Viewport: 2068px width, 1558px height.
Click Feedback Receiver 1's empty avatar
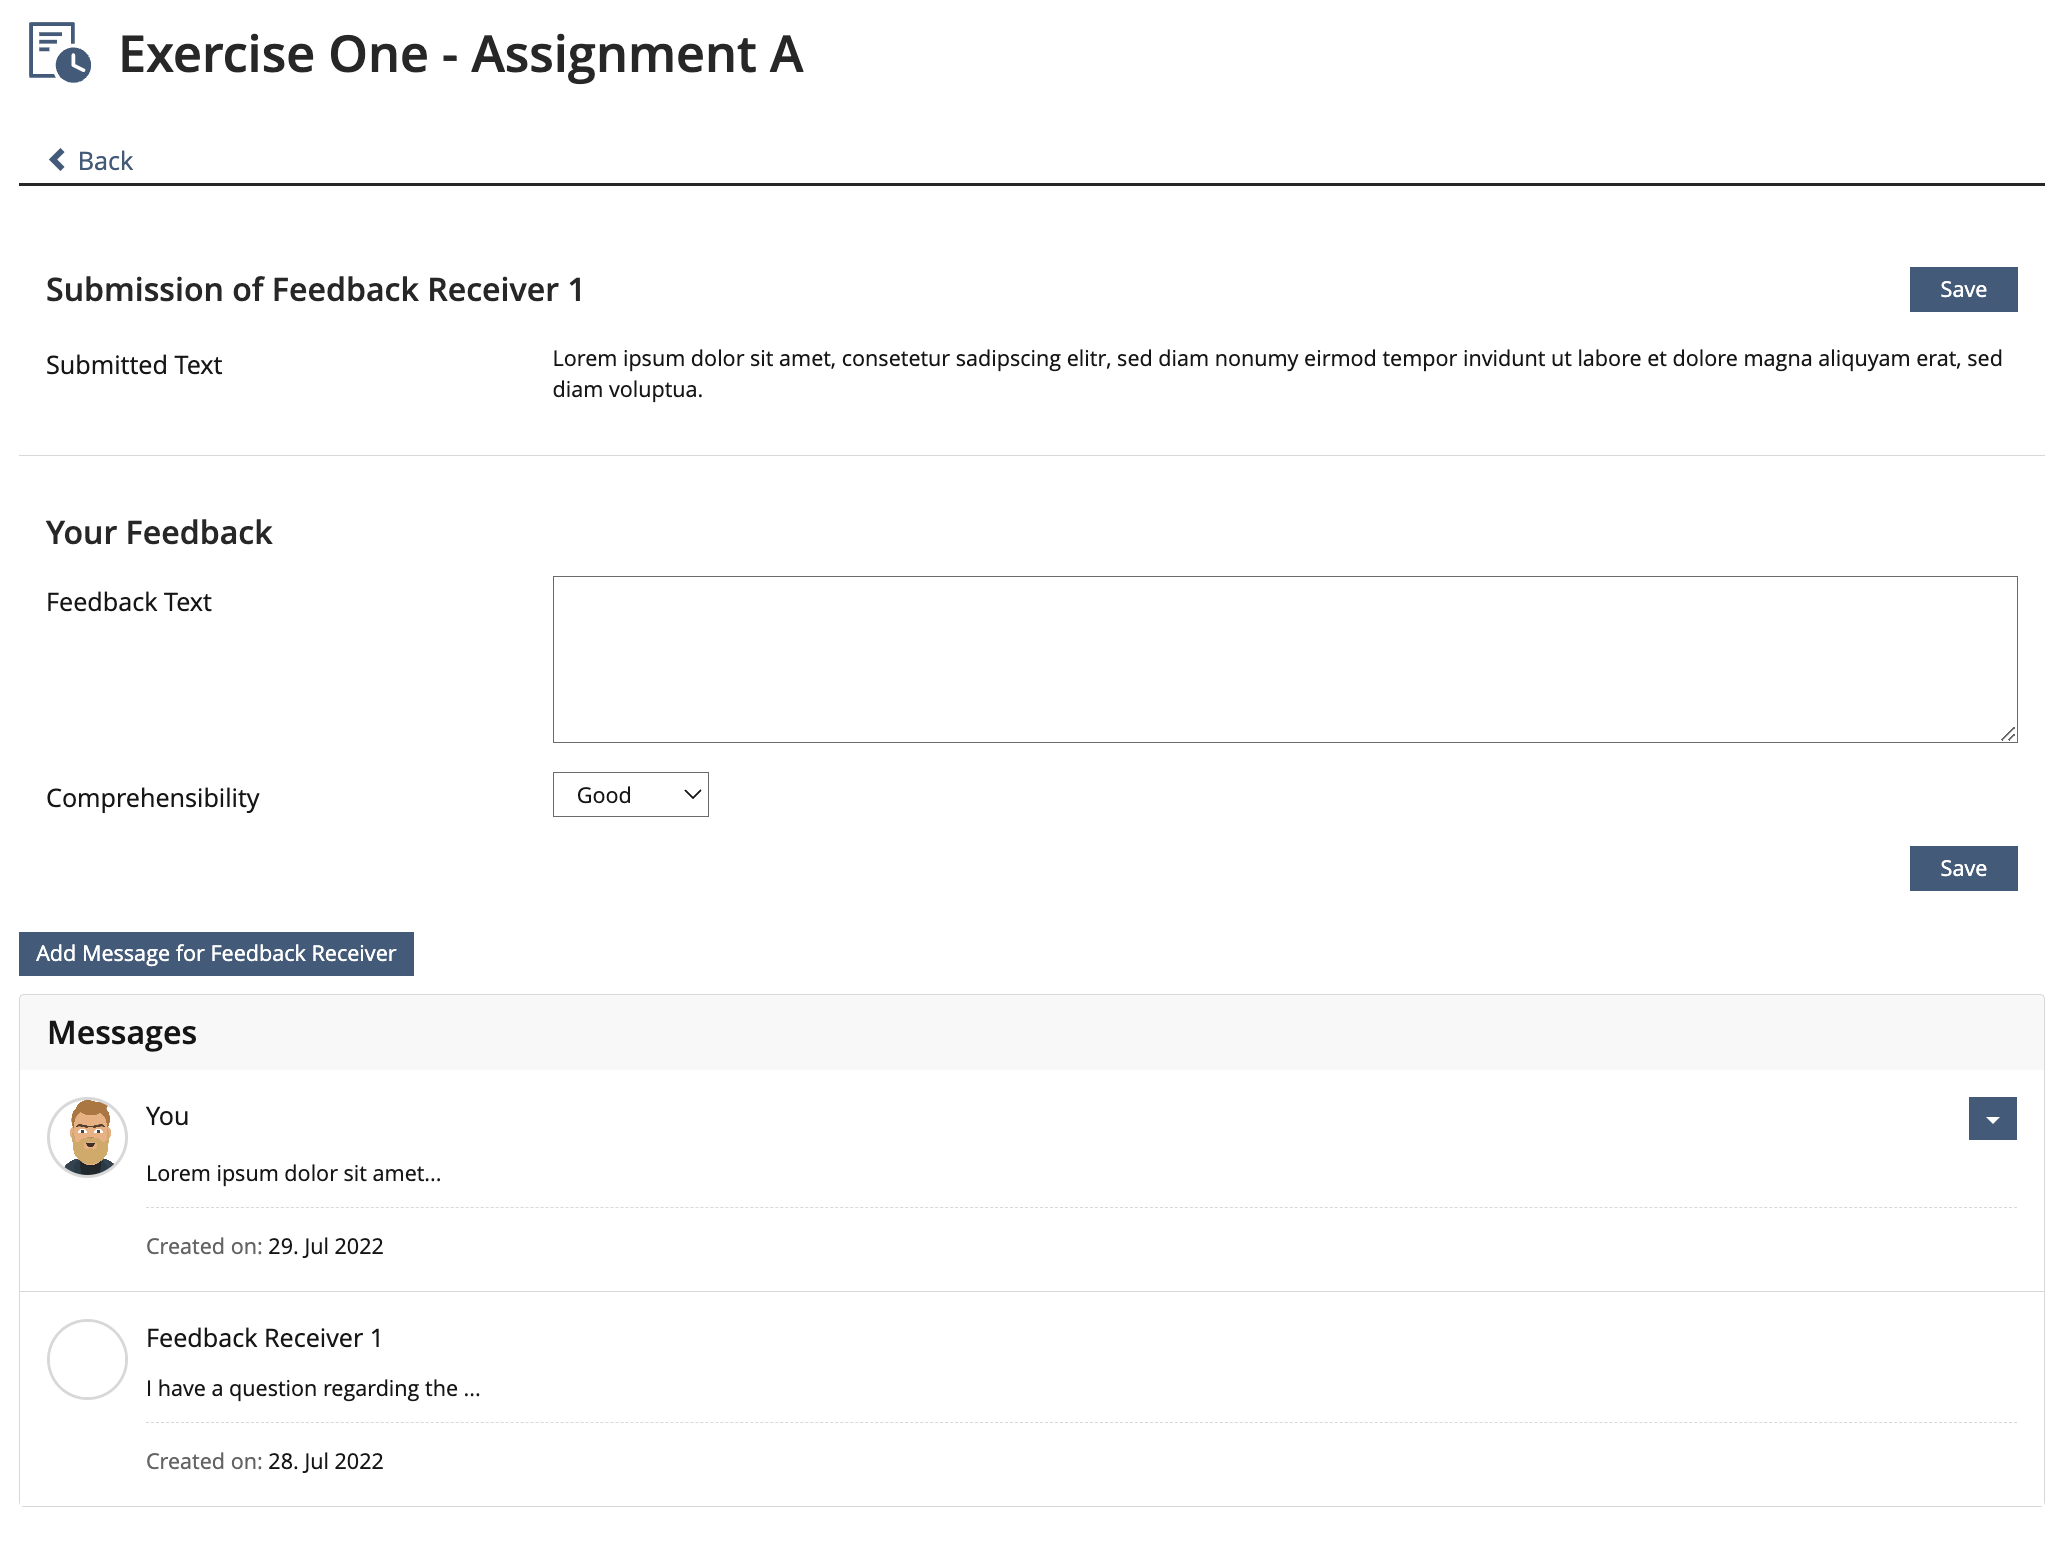[88, 1359]
